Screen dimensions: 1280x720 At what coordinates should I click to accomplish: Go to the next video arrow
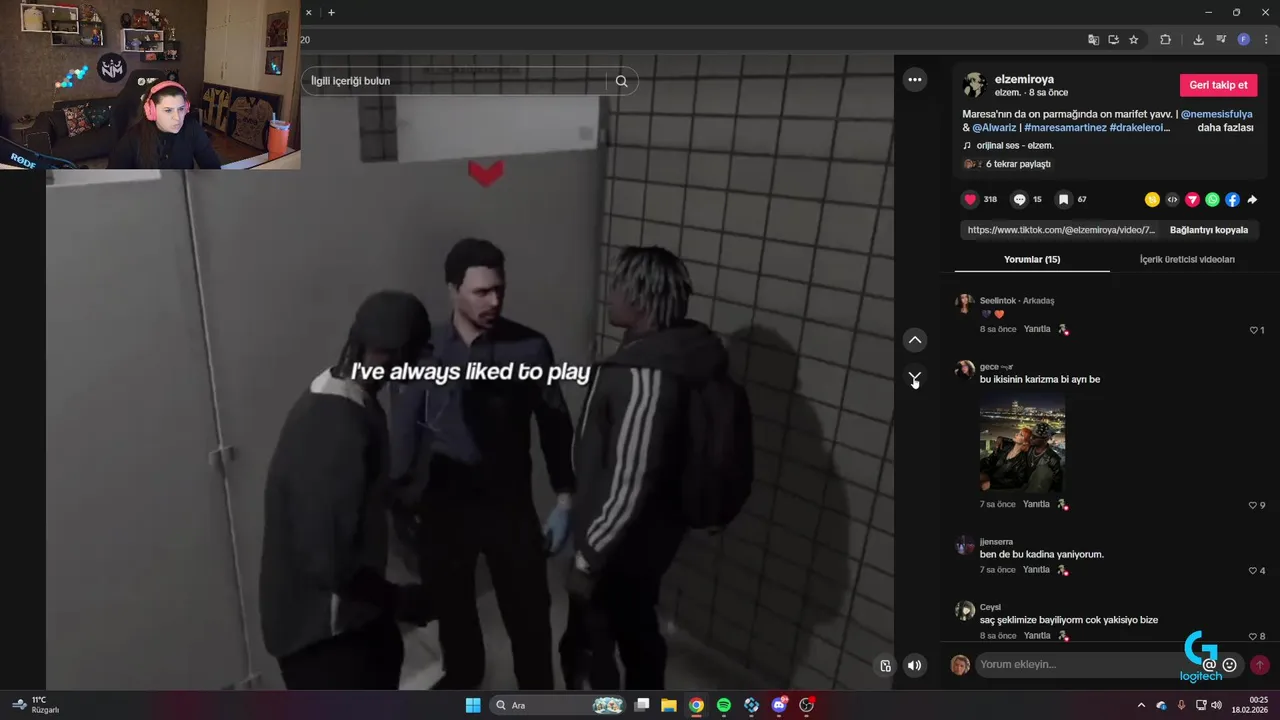915,378
